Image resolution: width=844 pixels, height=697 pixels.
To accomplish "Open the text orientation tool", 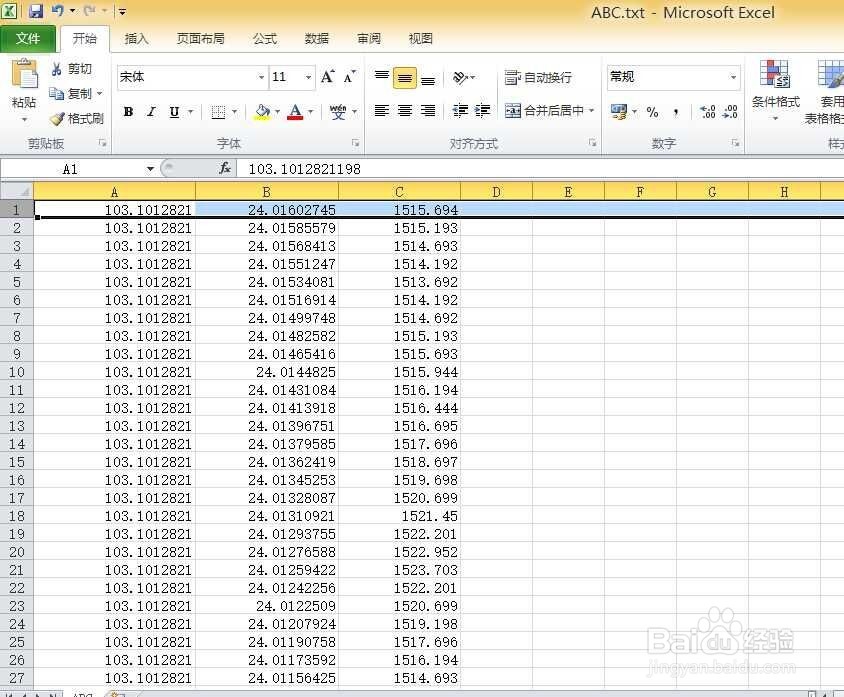I will (460, 78).
